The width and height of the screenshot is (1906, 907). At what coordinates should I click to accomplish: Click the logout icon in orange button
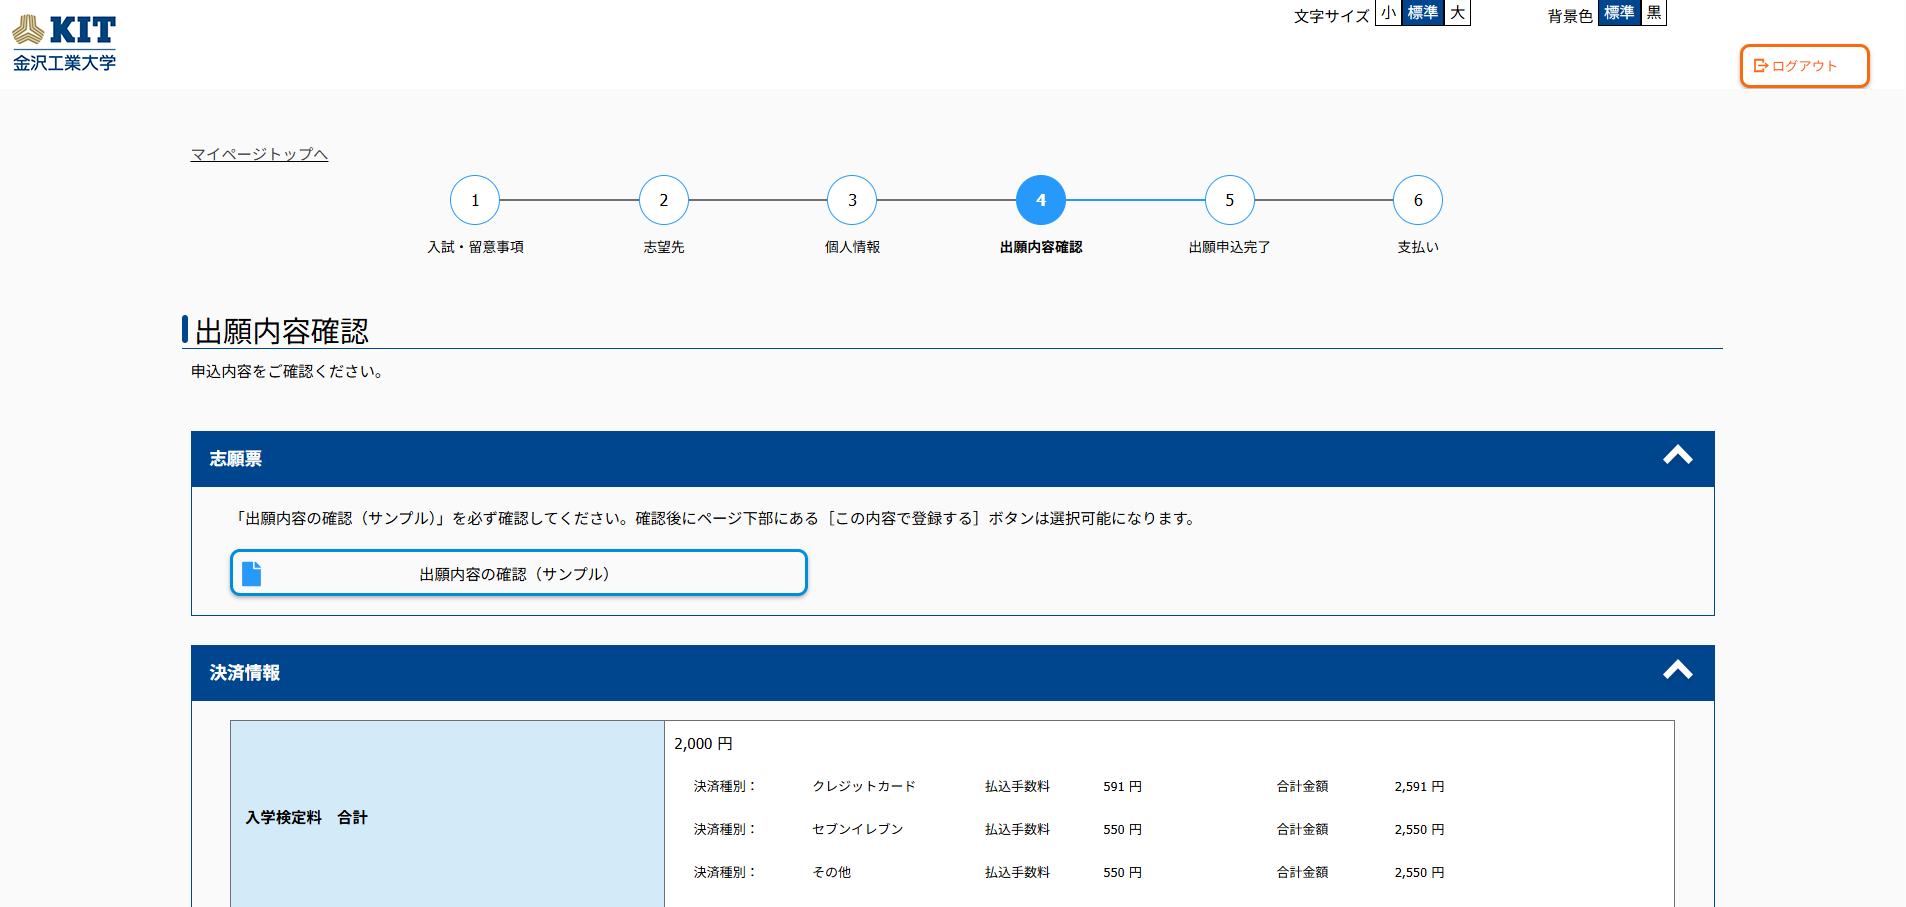1760,66
